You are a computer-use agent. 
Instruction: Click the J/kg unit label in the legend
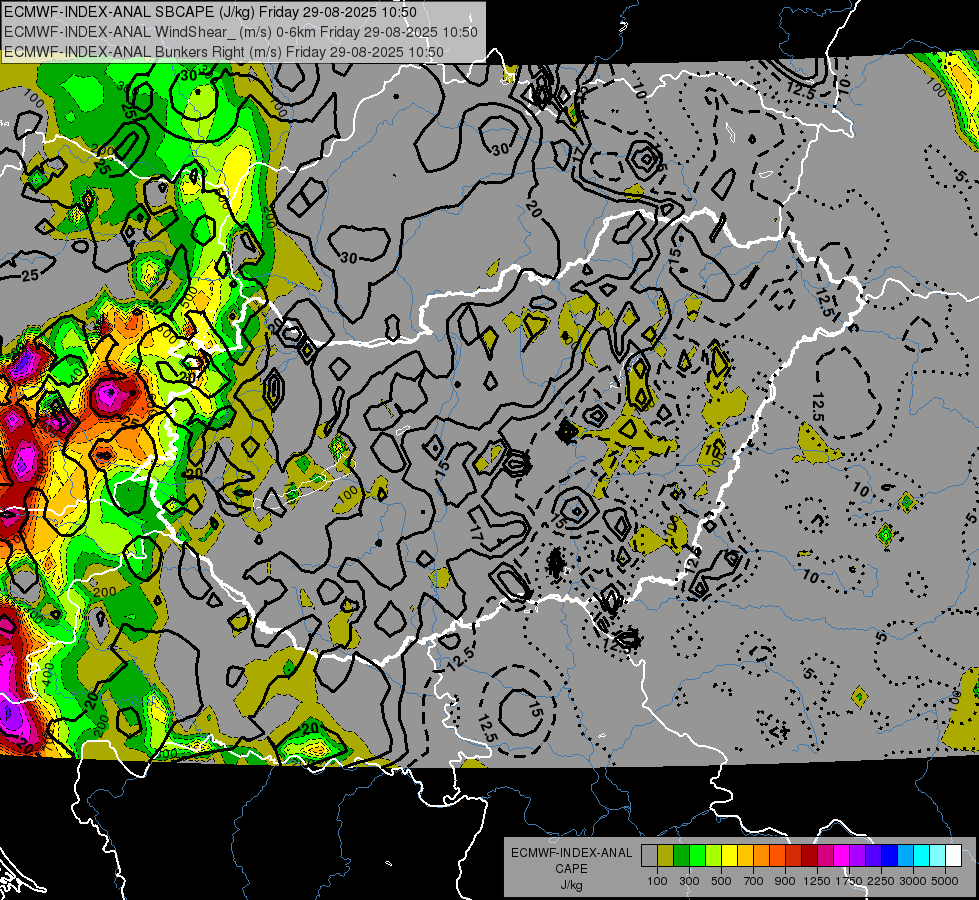(571, 885)
